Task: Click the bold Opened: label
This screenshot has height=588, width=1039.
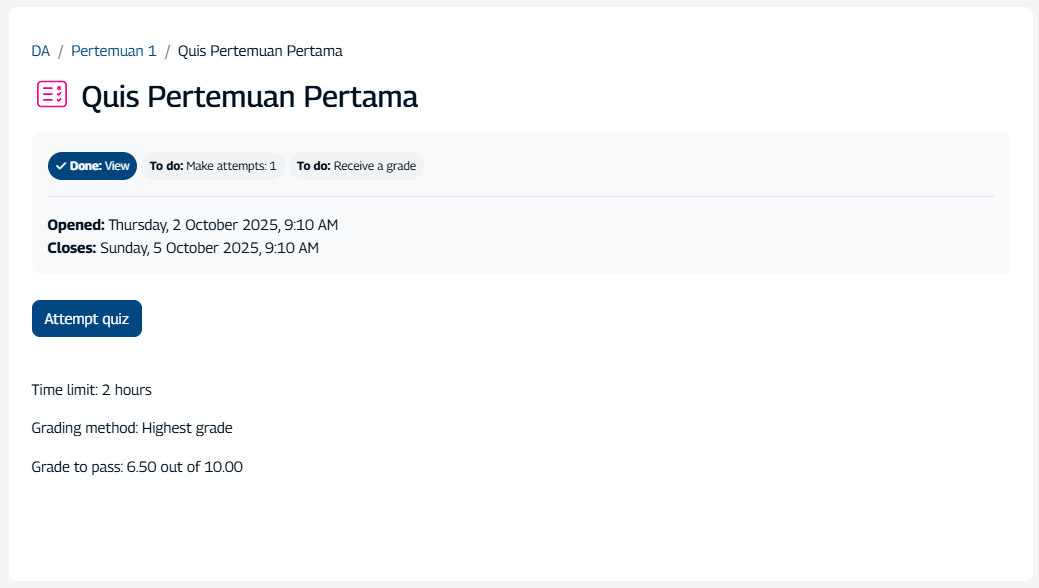Action: pyautogui.click(x=76, y=225)
